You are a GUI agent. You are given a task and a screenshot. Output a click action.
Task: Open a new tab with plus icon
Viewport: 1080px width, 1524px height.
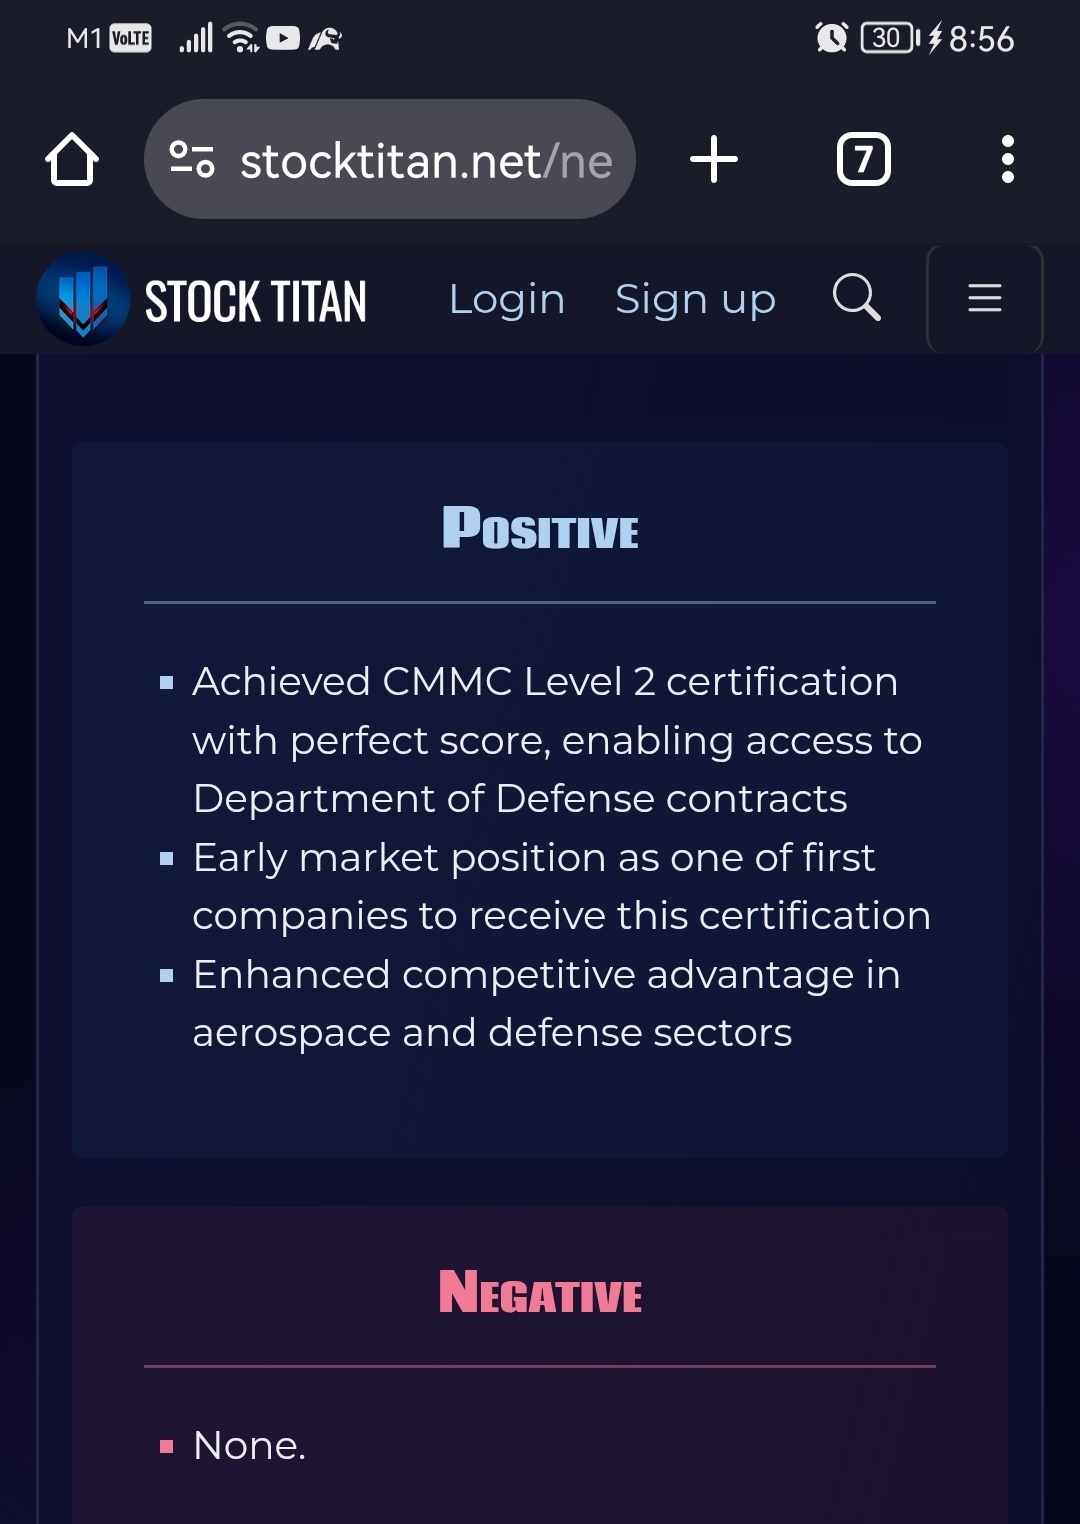point(714,160)
